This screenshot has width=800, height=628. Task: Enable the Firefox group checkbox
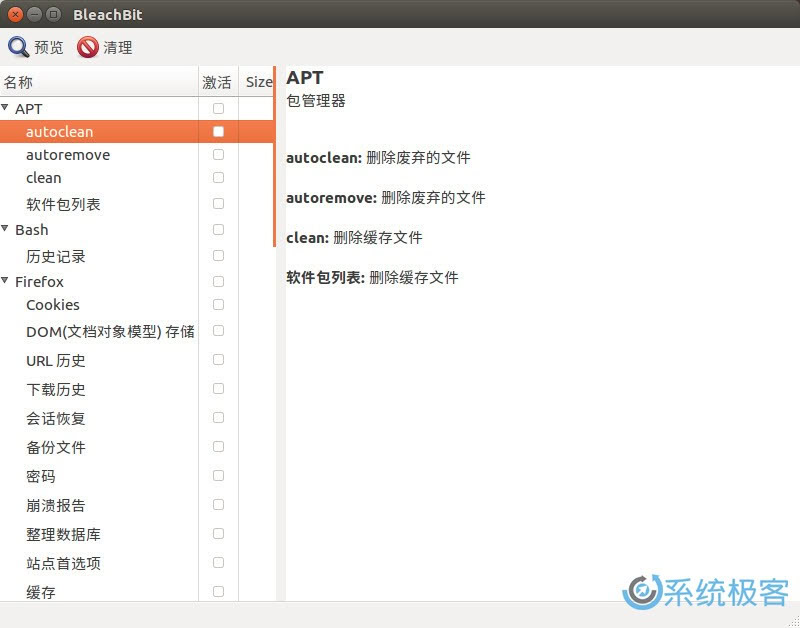(x=218, y=282)
